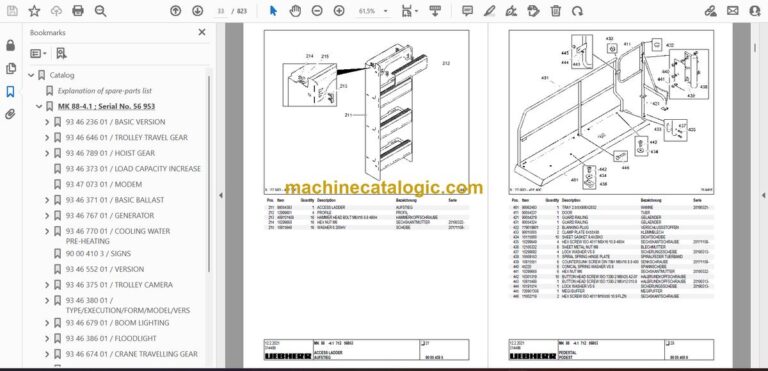The width and height of the screenshot is (768, 371).
Task: Expand the TROLLEY TRAVEL GEAR bookmark
Action: 47,138
